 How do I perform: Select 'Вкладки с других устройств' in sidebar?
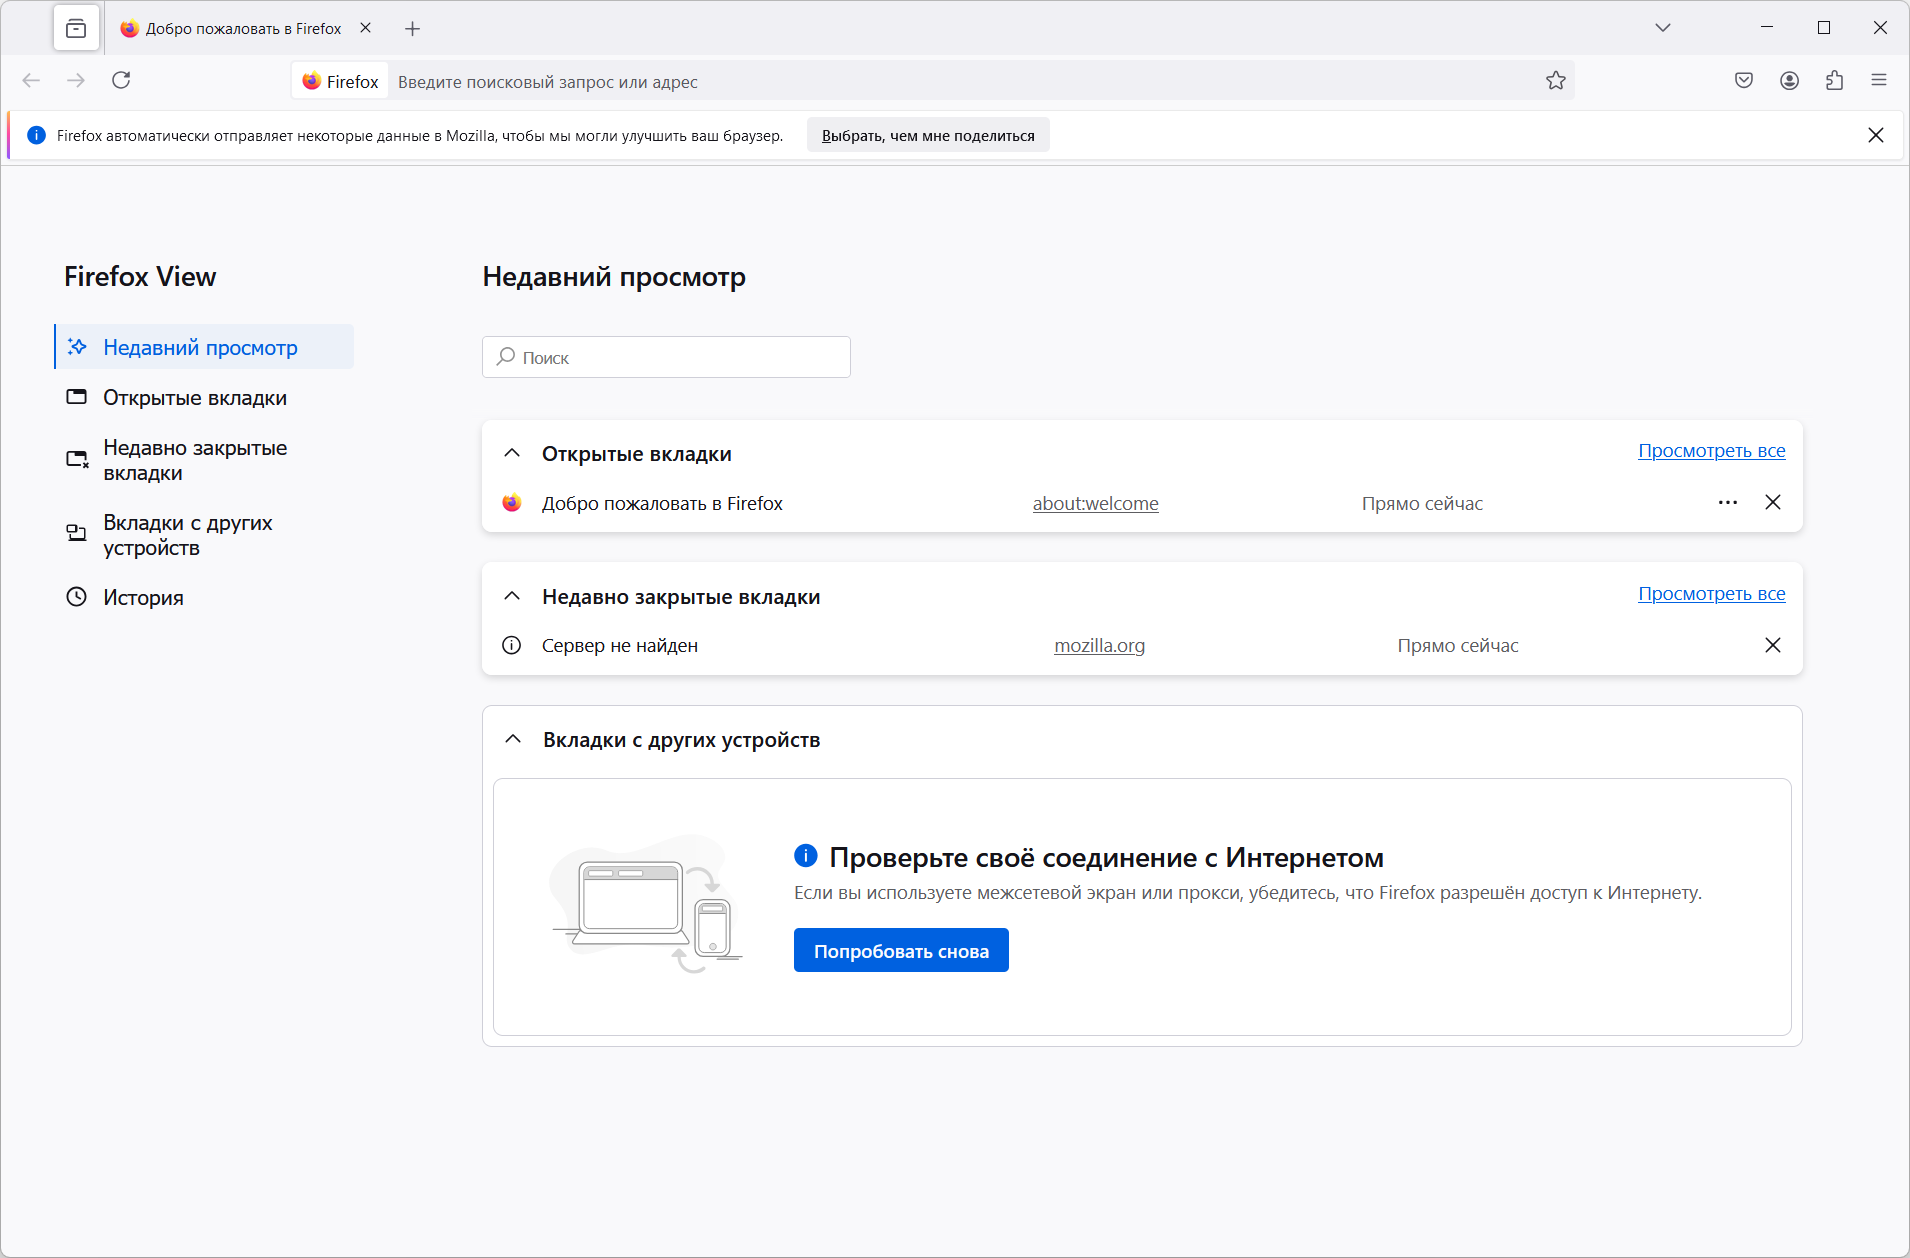click(x=204, y=535)
